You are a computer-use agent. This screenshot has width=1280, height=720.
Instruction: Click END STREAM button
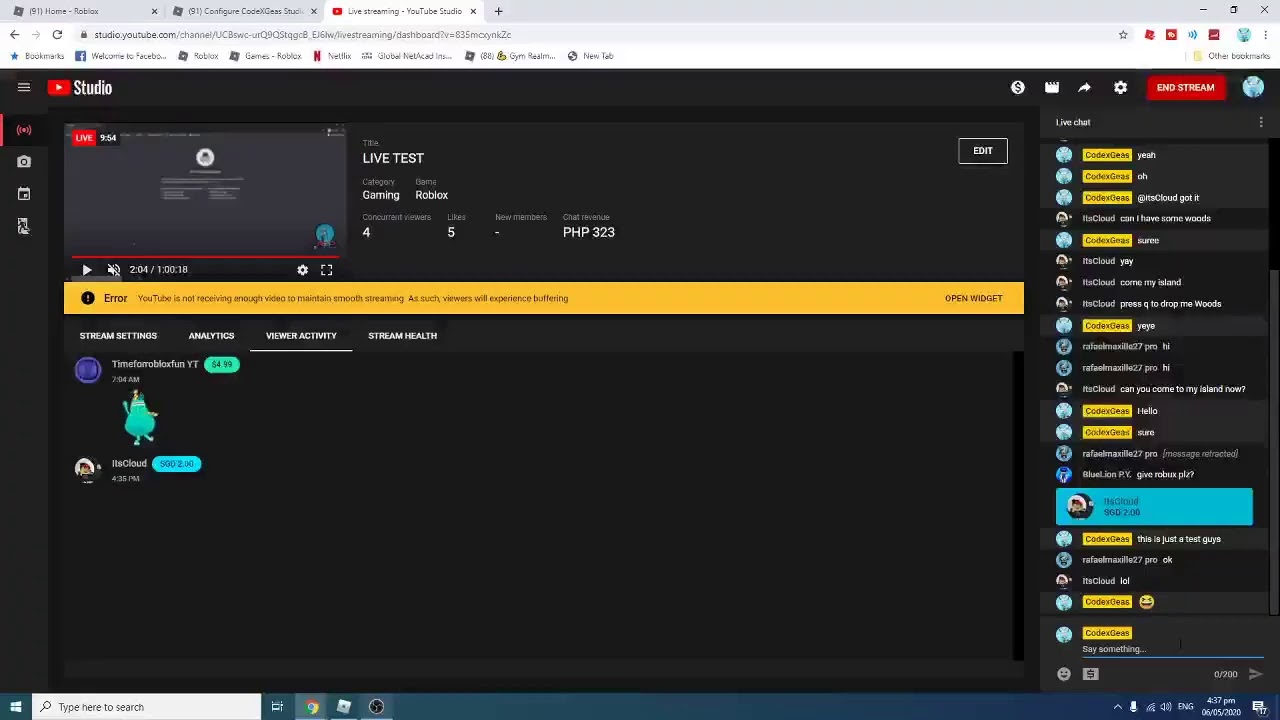(1185, 88)
